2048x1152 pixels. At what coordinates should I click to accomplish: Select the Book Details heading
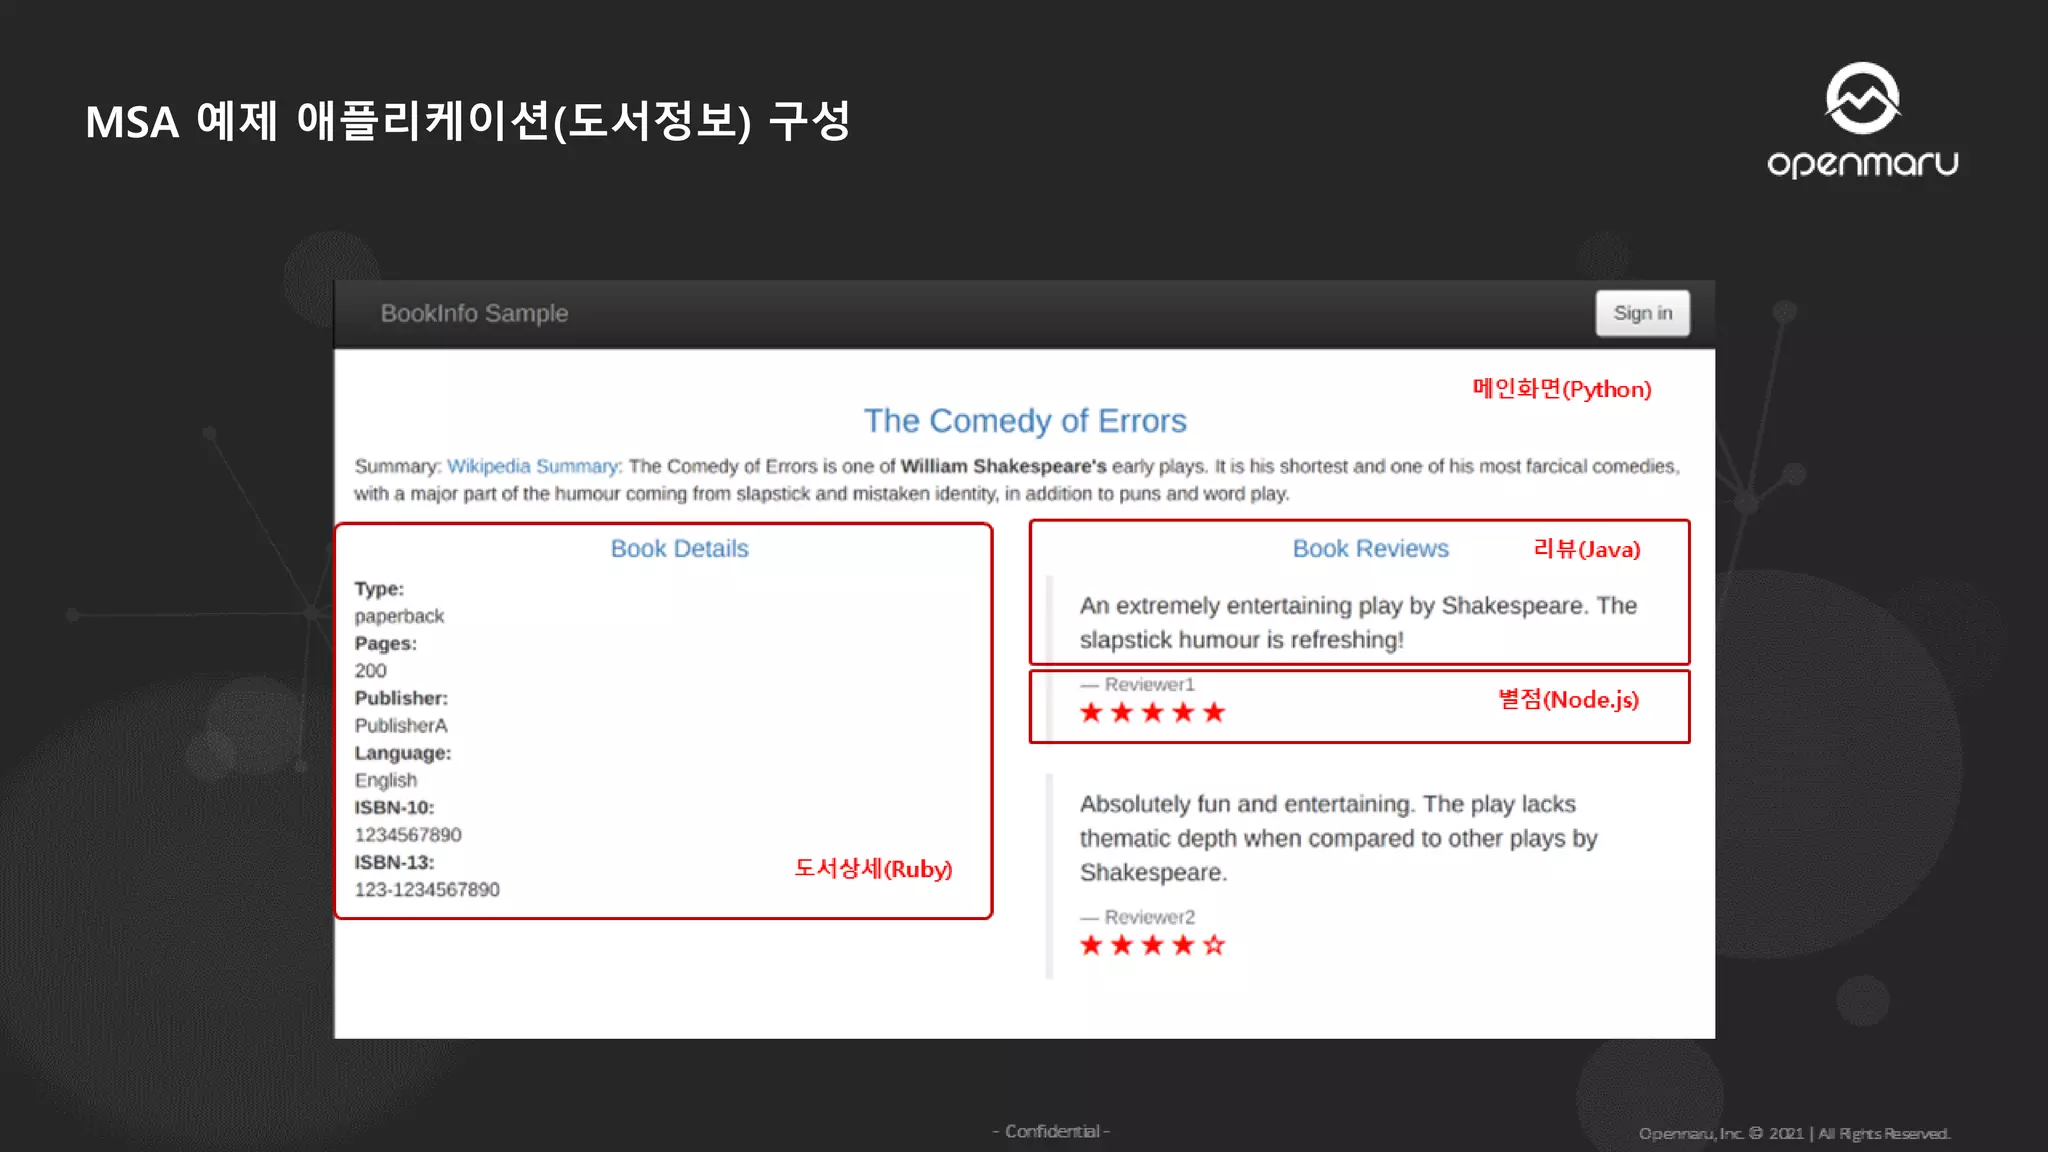(x=679, y=548)
